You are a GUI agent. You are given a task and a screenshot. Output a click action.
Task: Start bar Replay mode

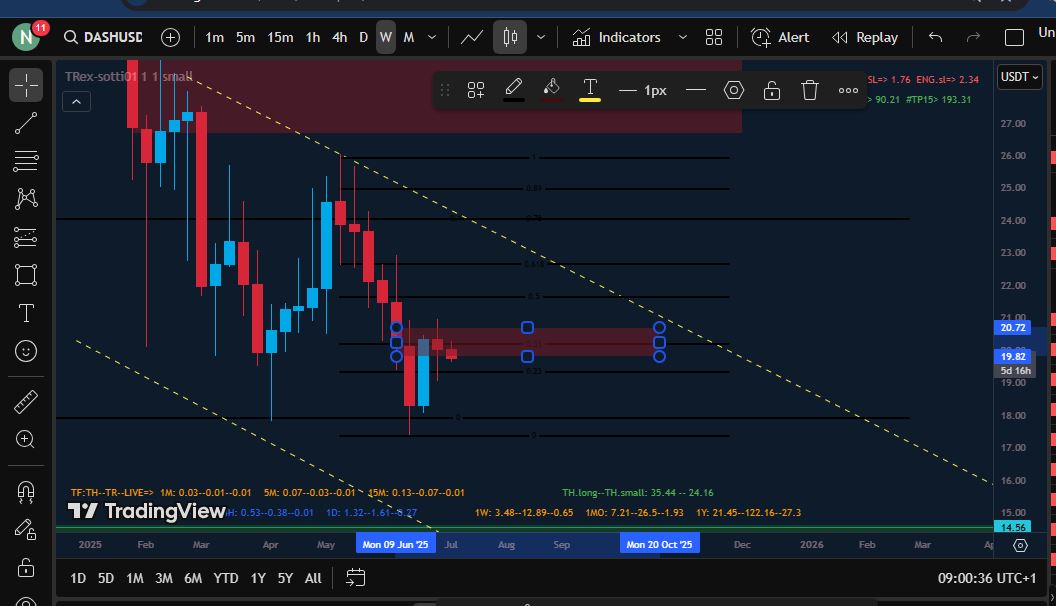click(x=865, y=37)
